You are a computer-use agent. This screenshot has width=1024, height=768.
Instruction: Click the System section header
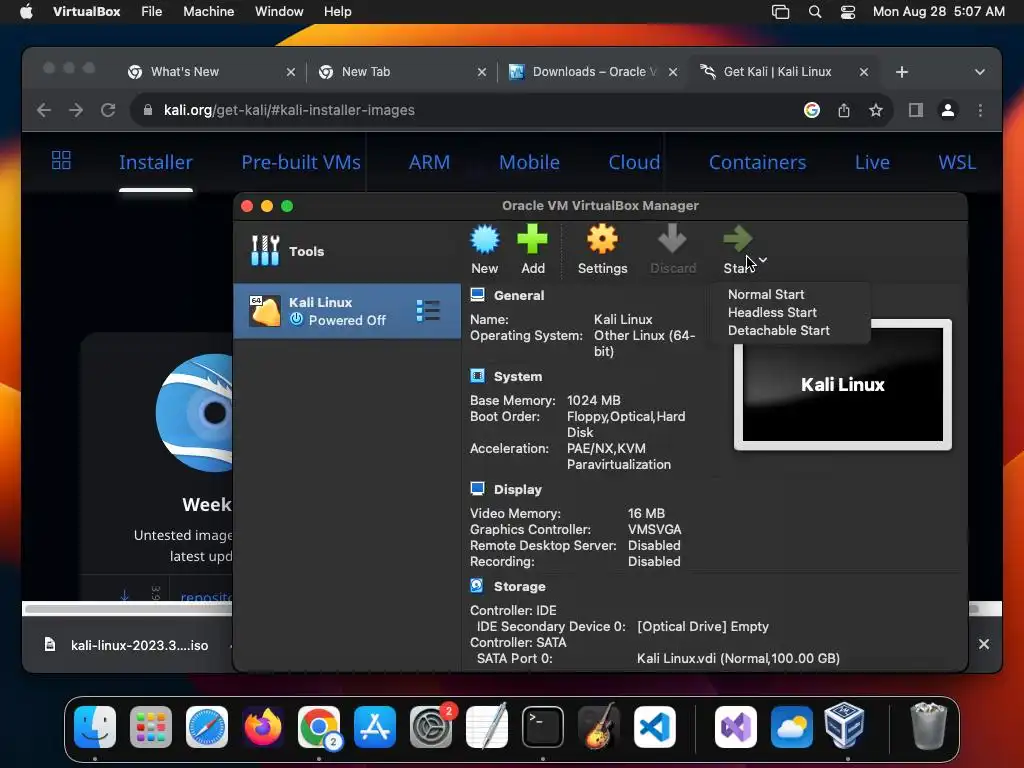pos(517,377)
